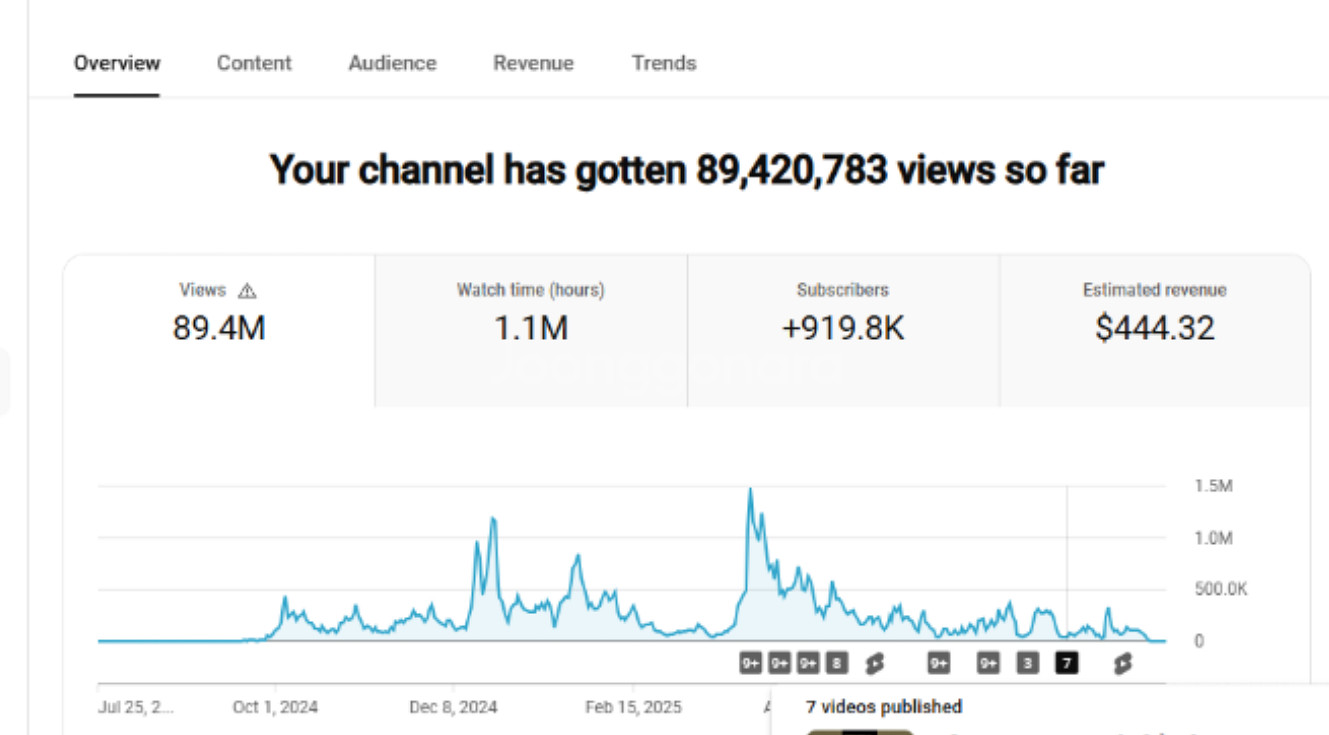Click the warning triangle icon beside Views

pos(248,291)
